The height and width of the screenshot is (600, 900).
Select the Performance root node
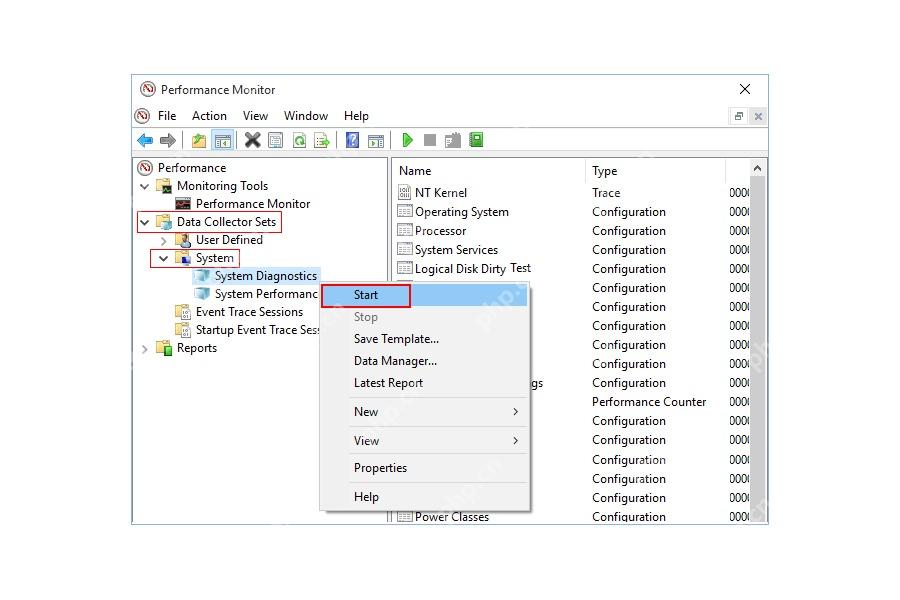[192, 168]
